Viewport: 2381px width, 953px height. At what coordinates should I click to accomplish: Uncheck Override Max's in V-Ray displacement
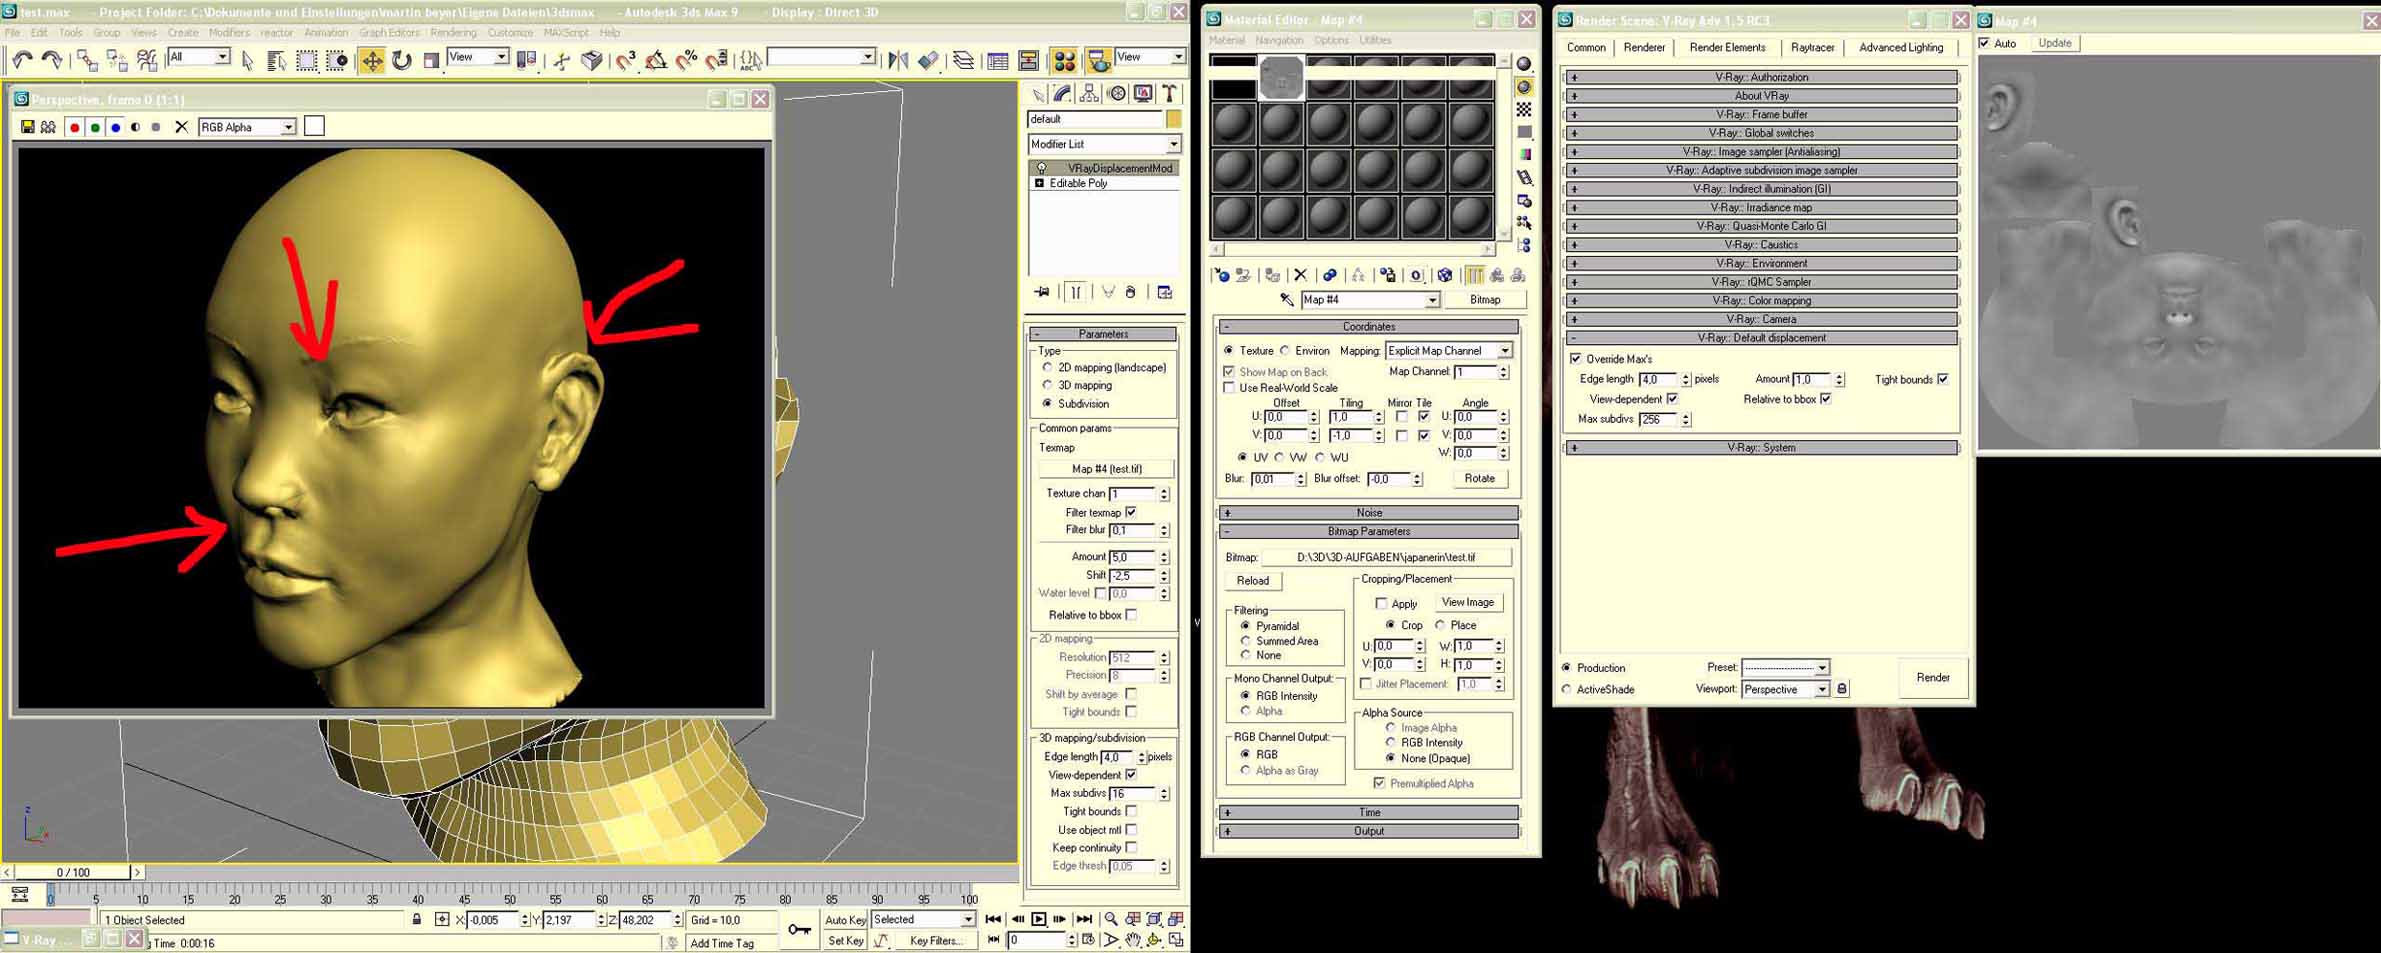pos(1576,359)
